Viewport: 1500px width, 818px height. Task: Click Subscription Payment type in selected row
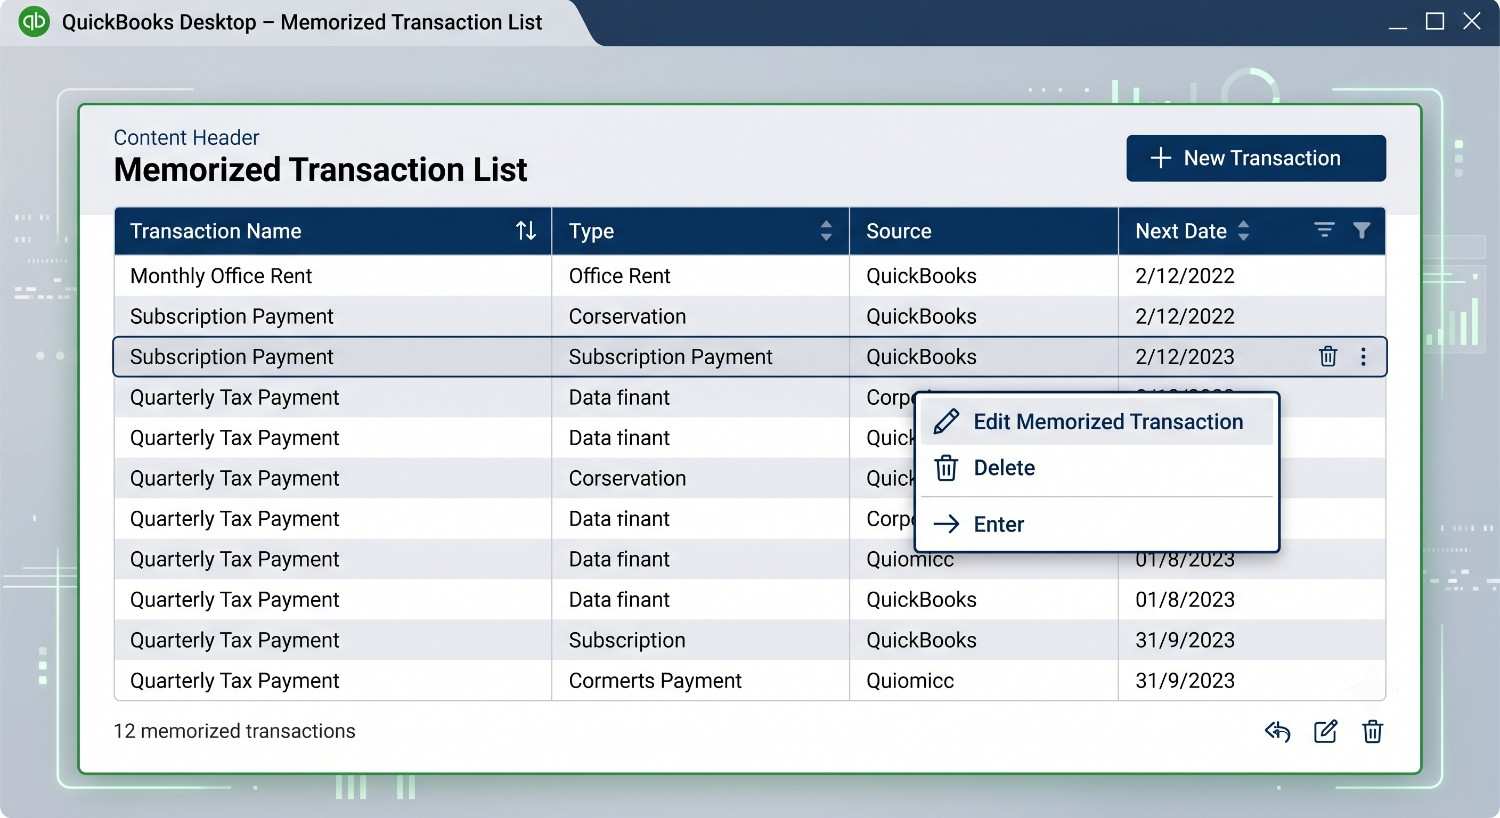[x=670, y=357]
